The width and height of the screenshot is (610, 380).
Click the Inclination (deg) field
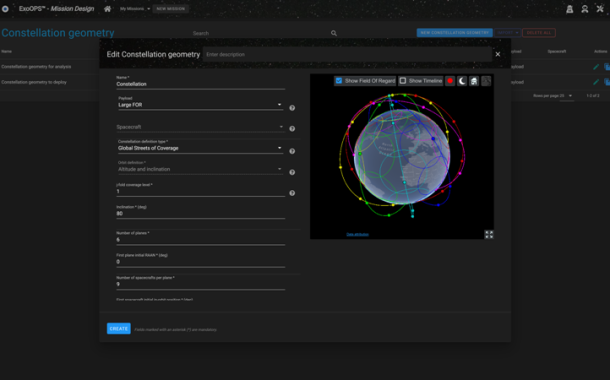(x=200, y=214)
